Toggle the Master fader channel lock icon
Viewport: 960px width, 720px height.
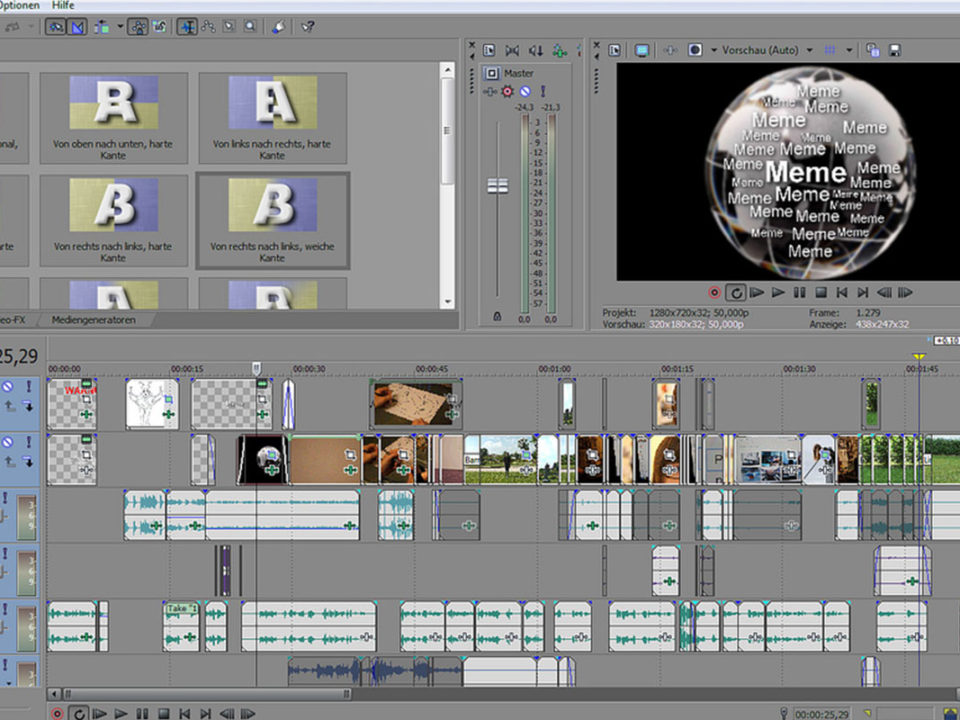coord(497,317)
